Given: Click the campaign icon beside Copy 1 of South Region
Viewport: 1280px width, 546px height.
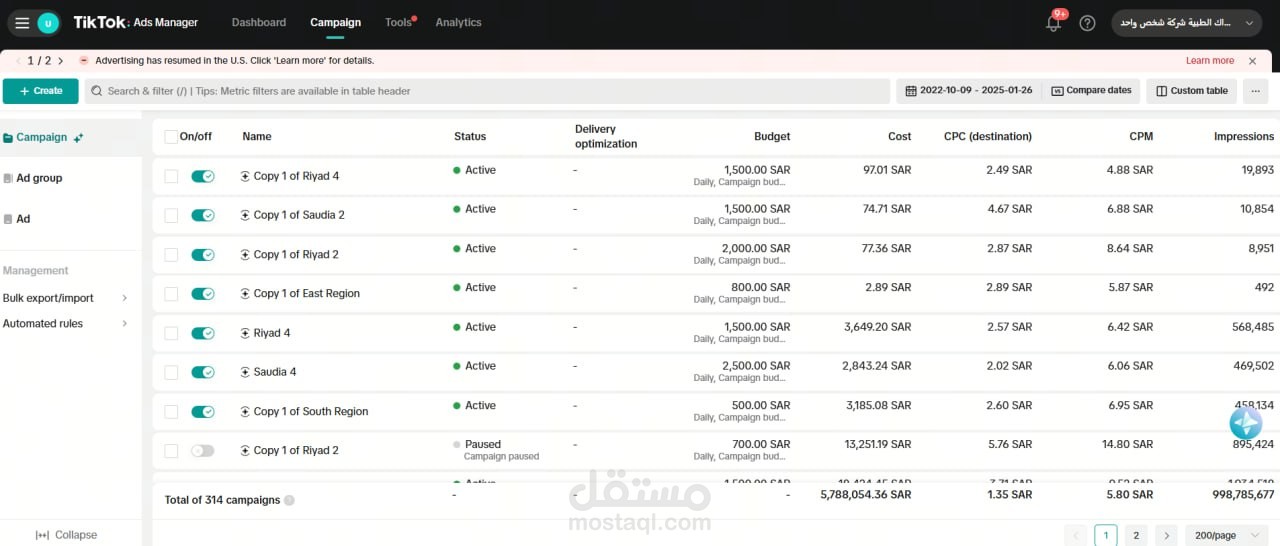Looking at the screenshot, I should (245, 412).
